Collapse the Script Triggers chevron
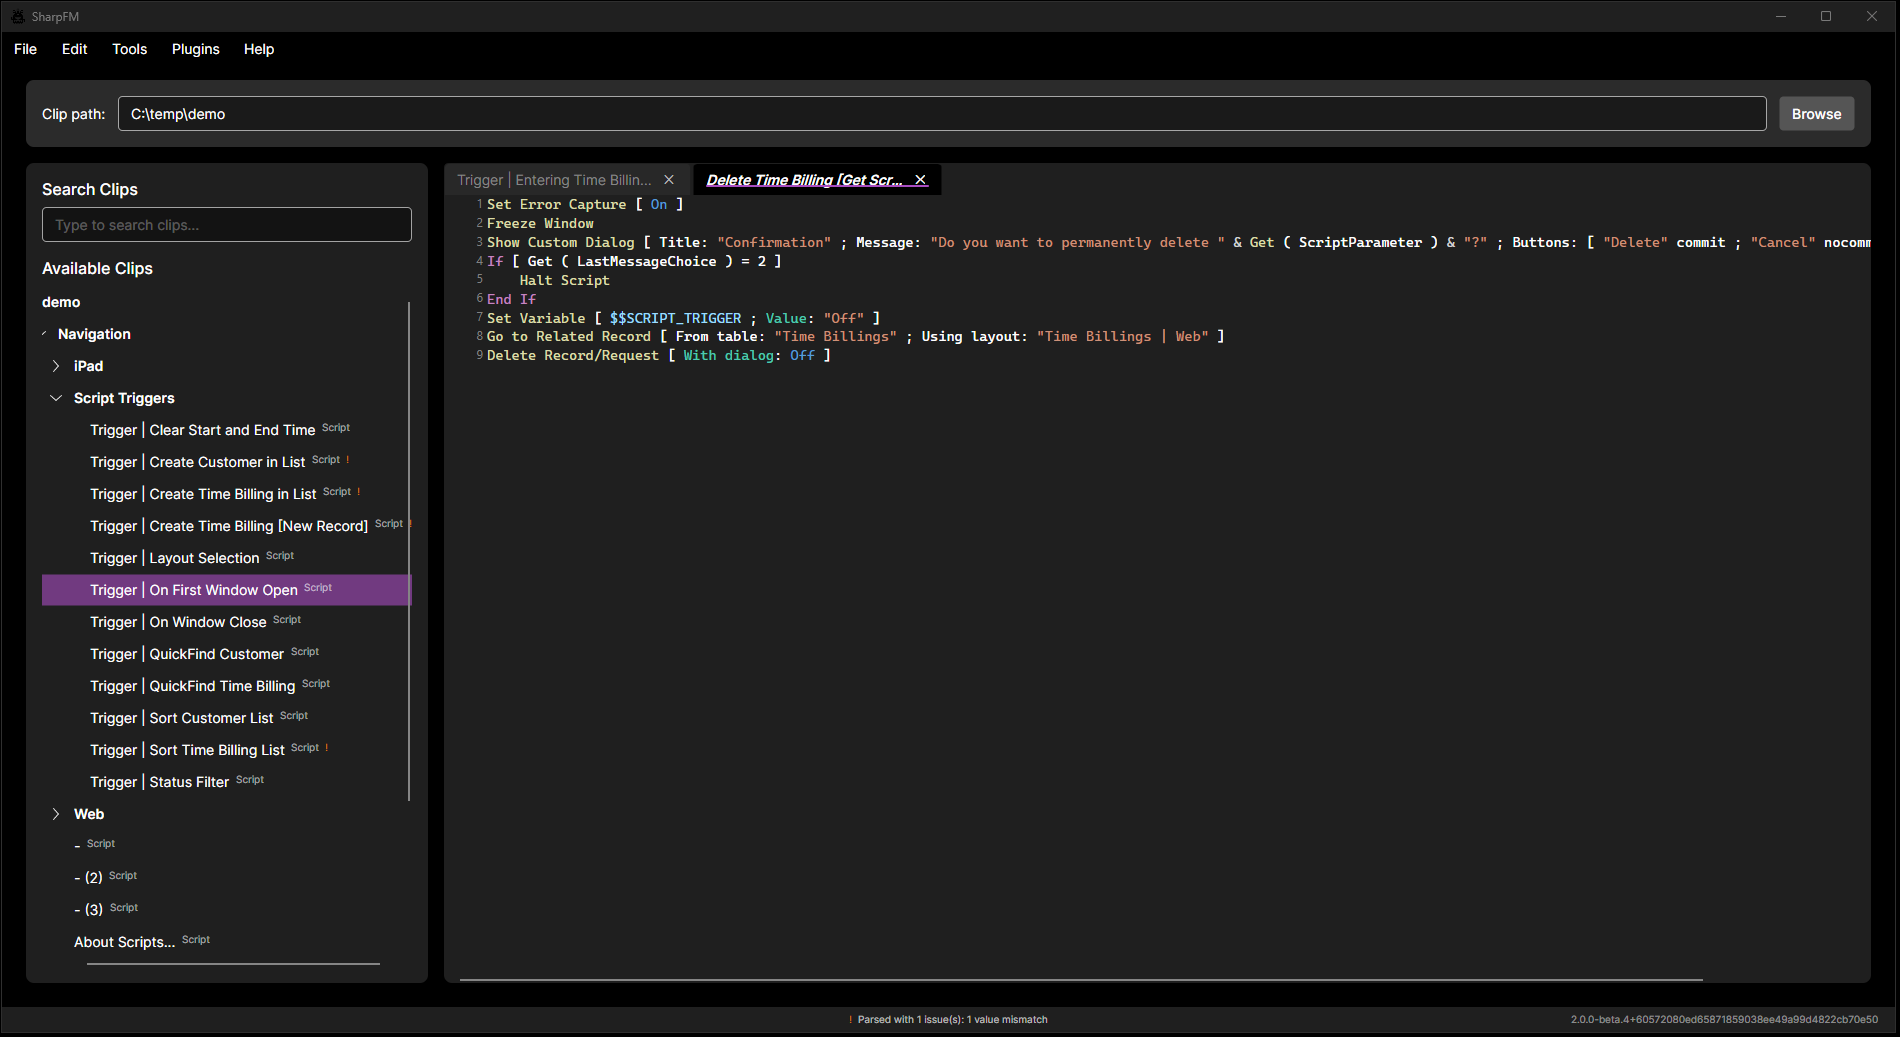 click(56, 398)
